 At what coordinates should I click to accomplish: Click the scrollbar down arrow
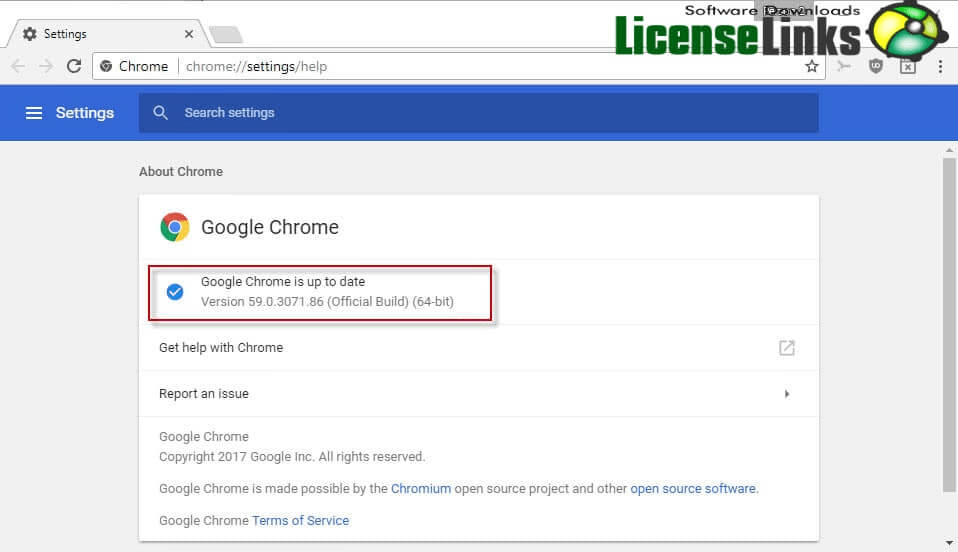(x=949, y=543)
